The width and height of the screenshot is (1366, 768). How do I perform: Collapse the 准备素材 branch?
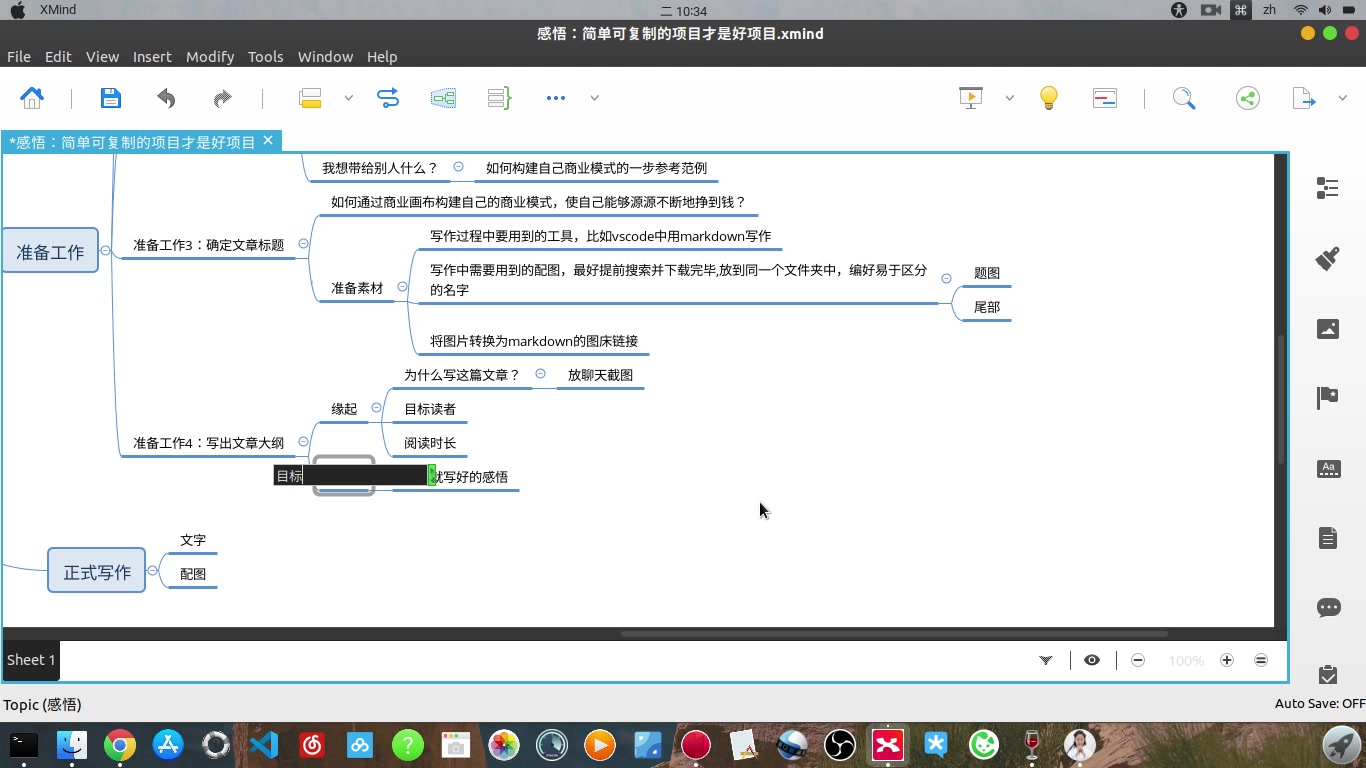402,286
